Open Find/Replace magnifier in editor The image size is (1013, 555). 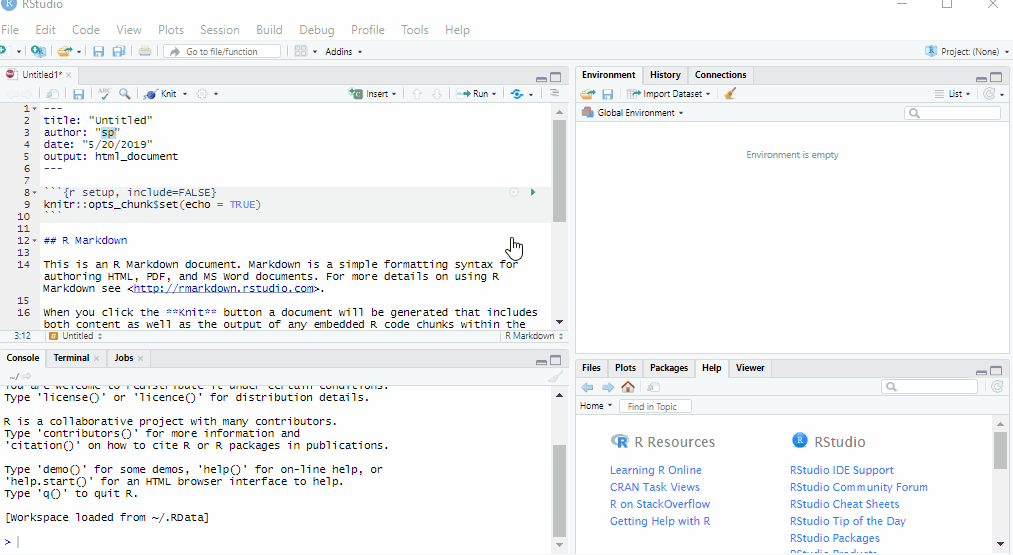125,94
